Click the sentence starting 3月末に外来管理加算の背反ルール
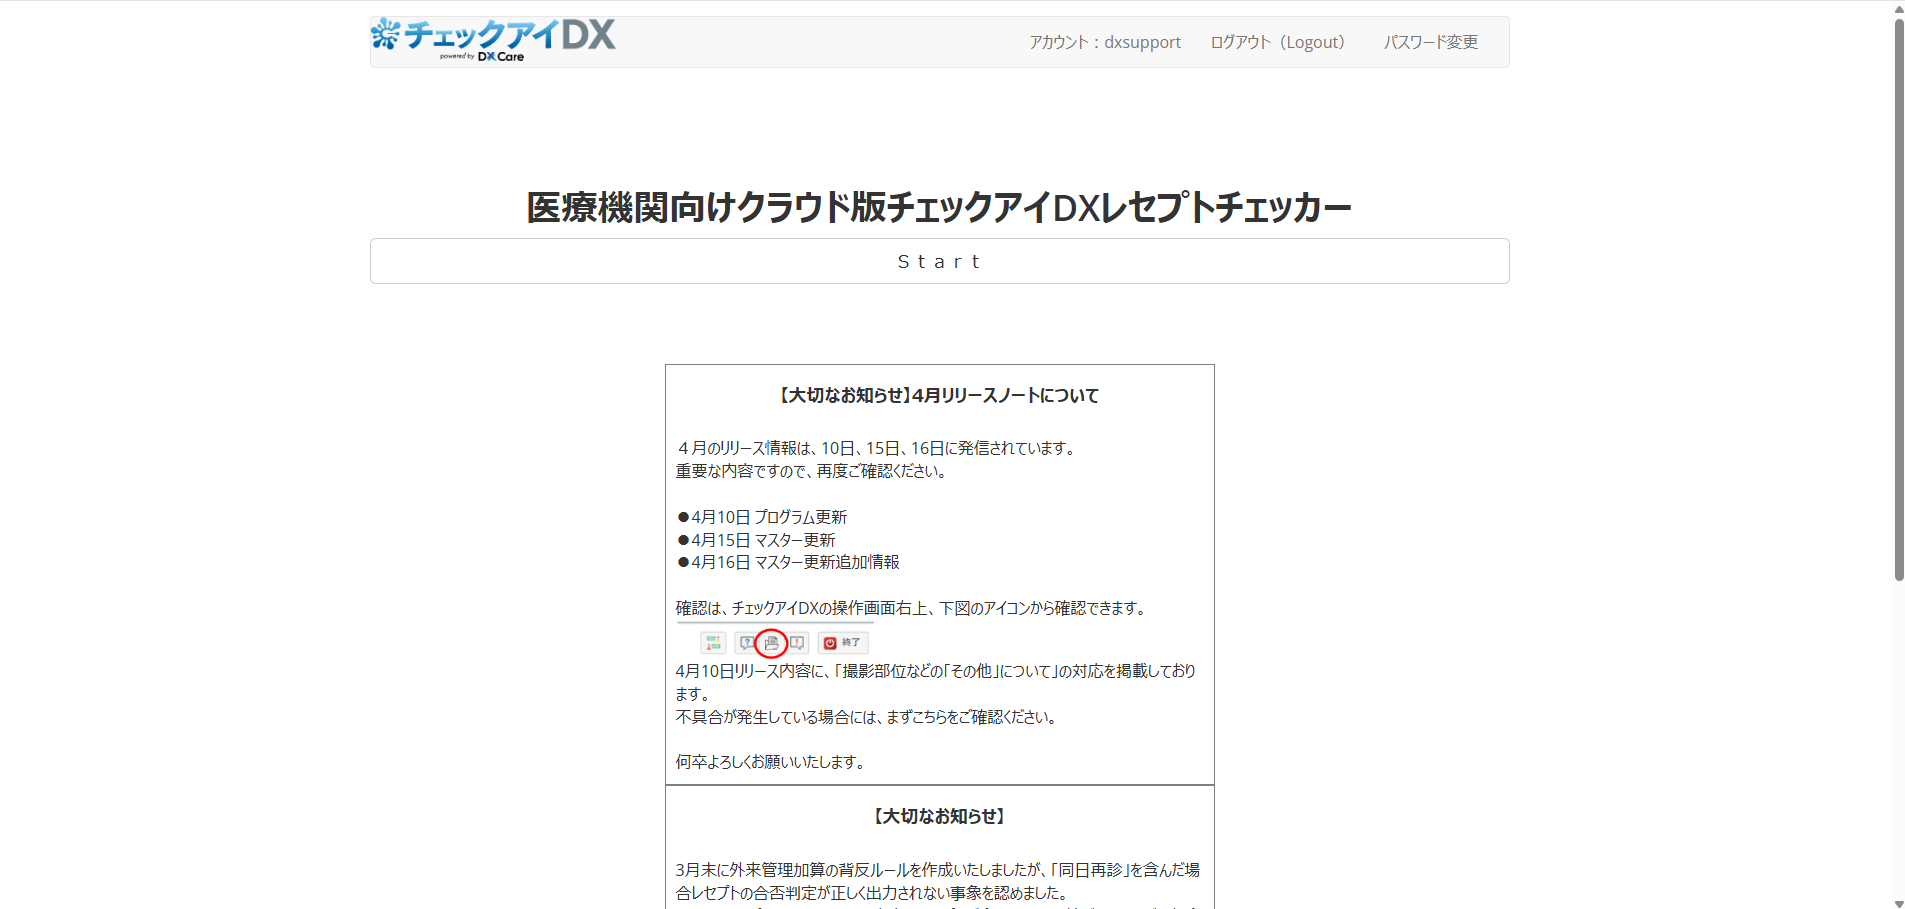 tap(938, 881)
